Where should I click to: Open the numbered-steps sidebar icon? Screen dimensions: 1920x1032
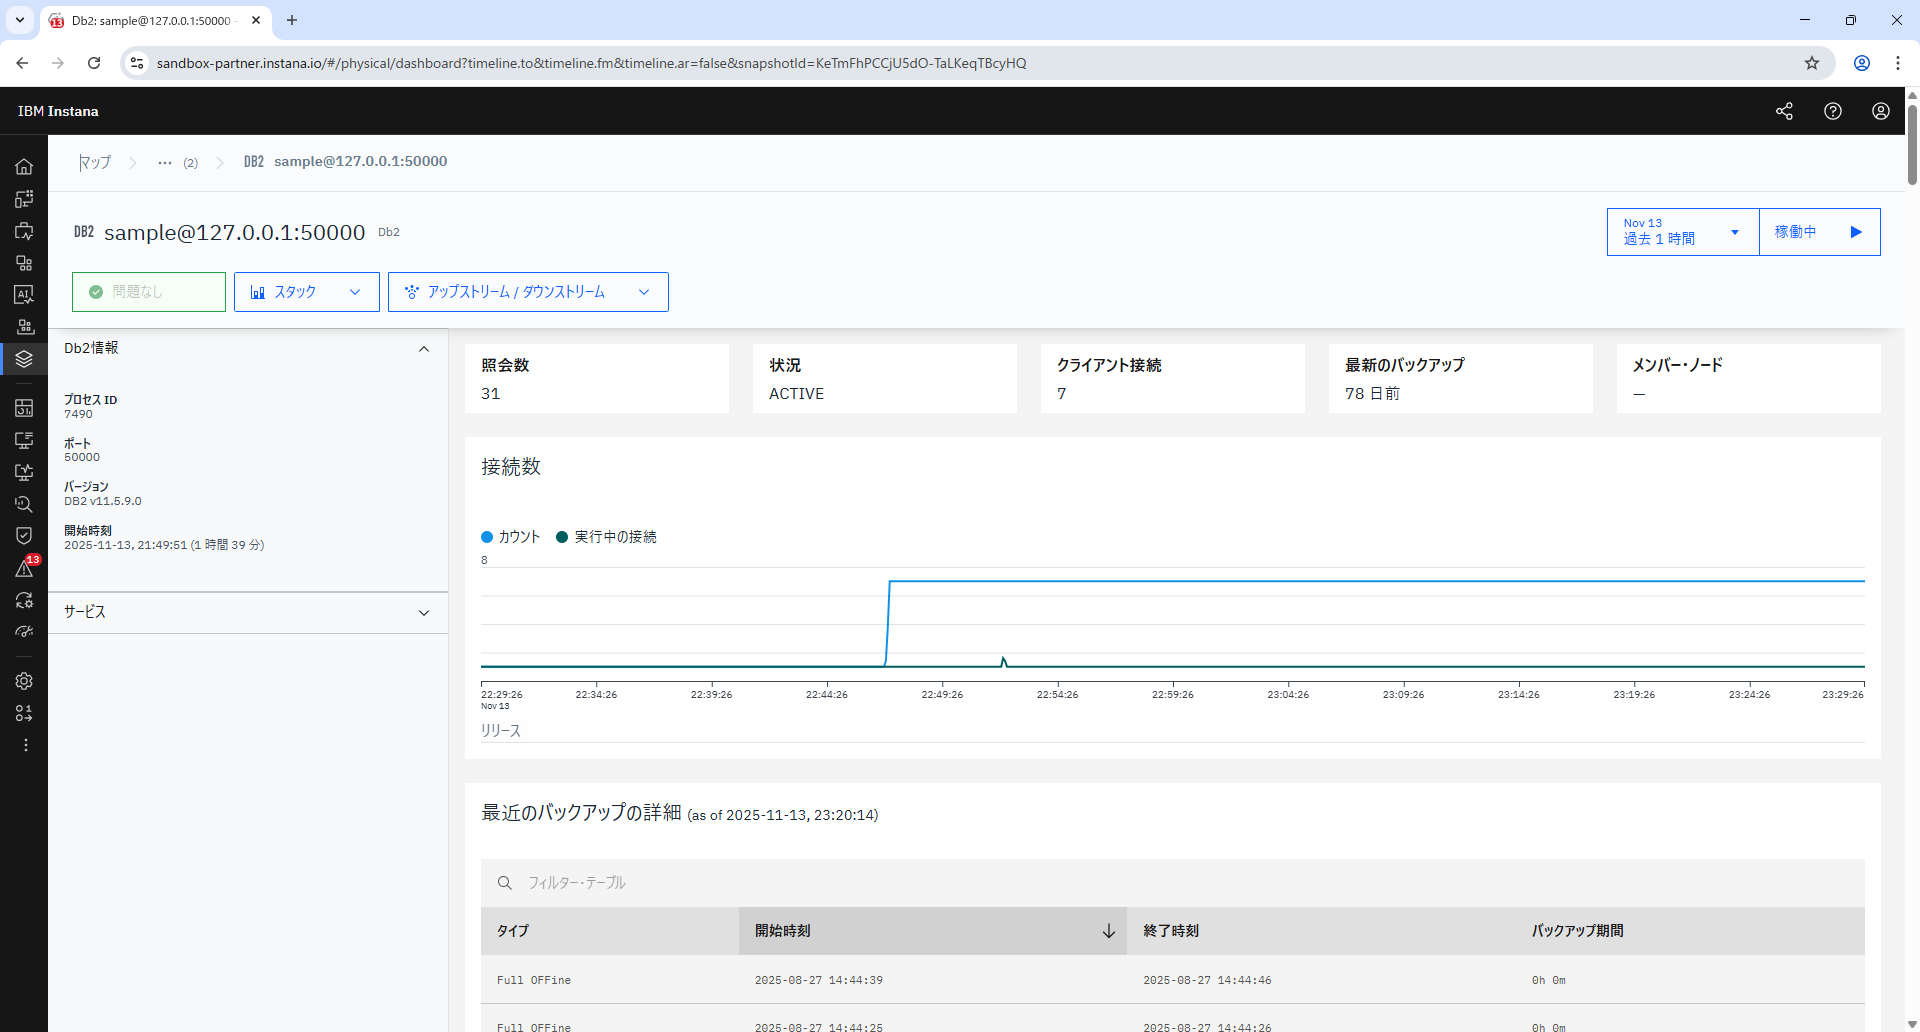click(24, 713)
